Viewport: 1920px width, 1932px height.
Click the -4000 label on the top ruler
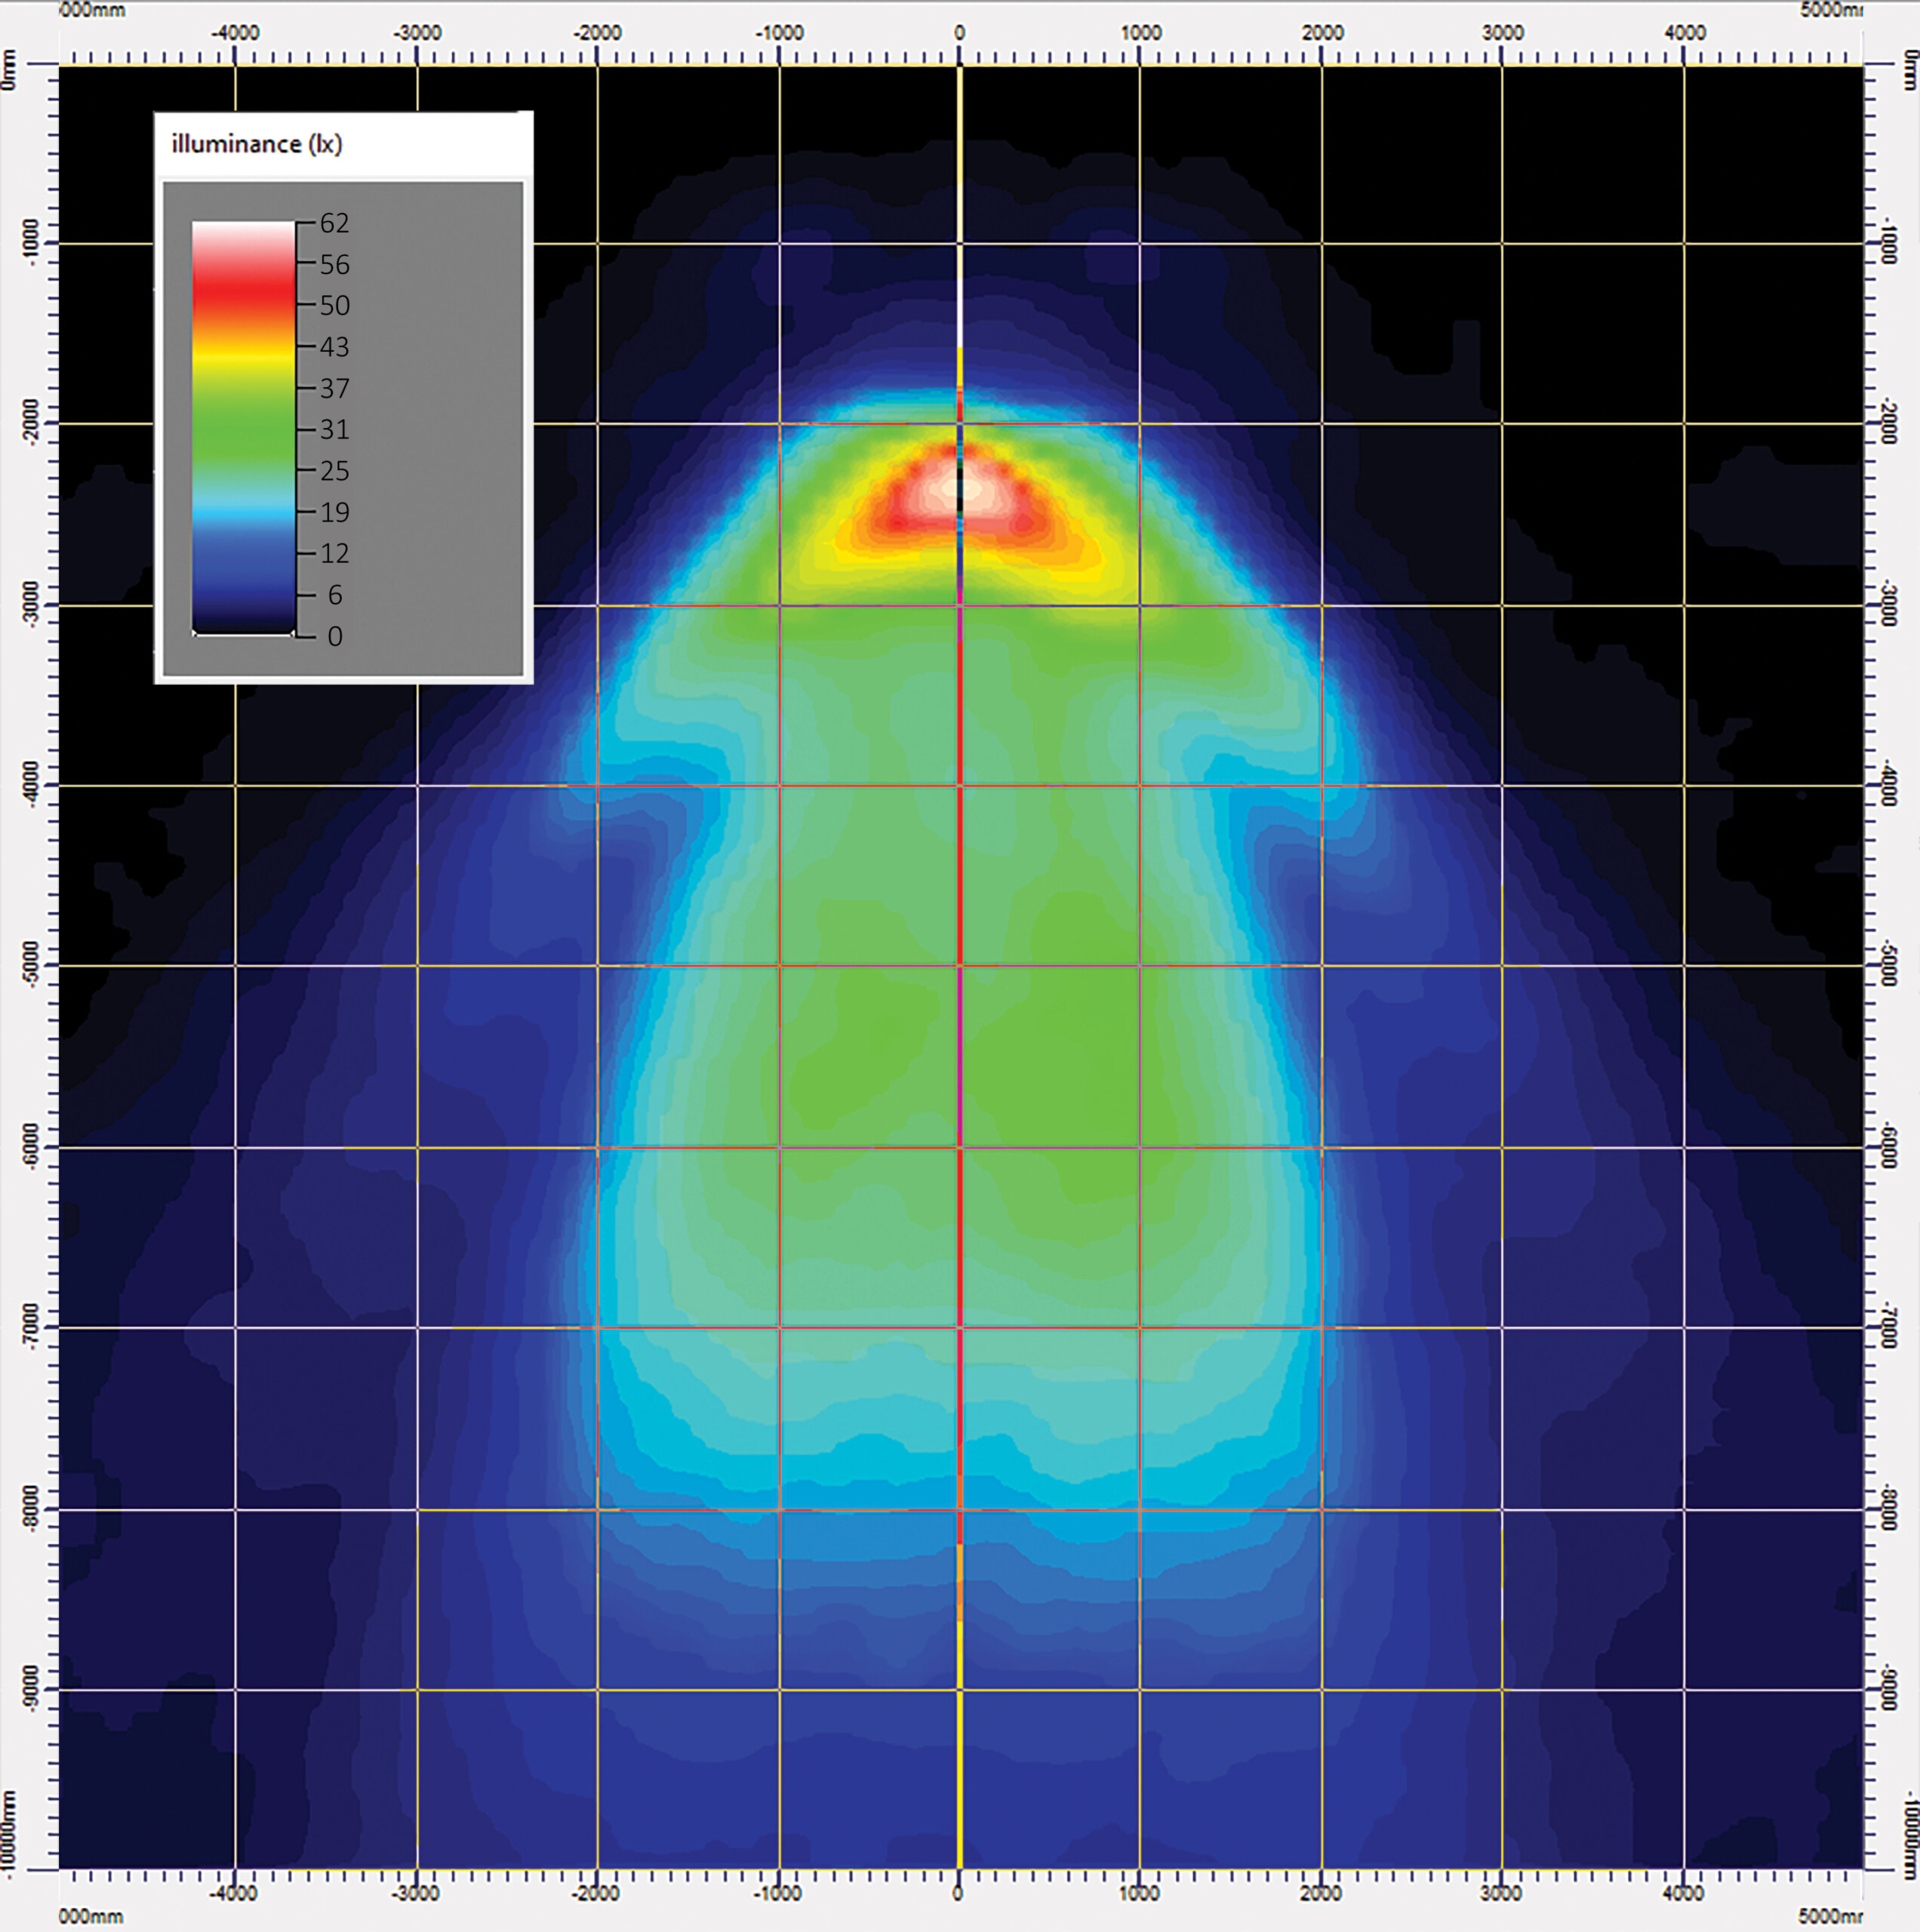pos(234,33)
